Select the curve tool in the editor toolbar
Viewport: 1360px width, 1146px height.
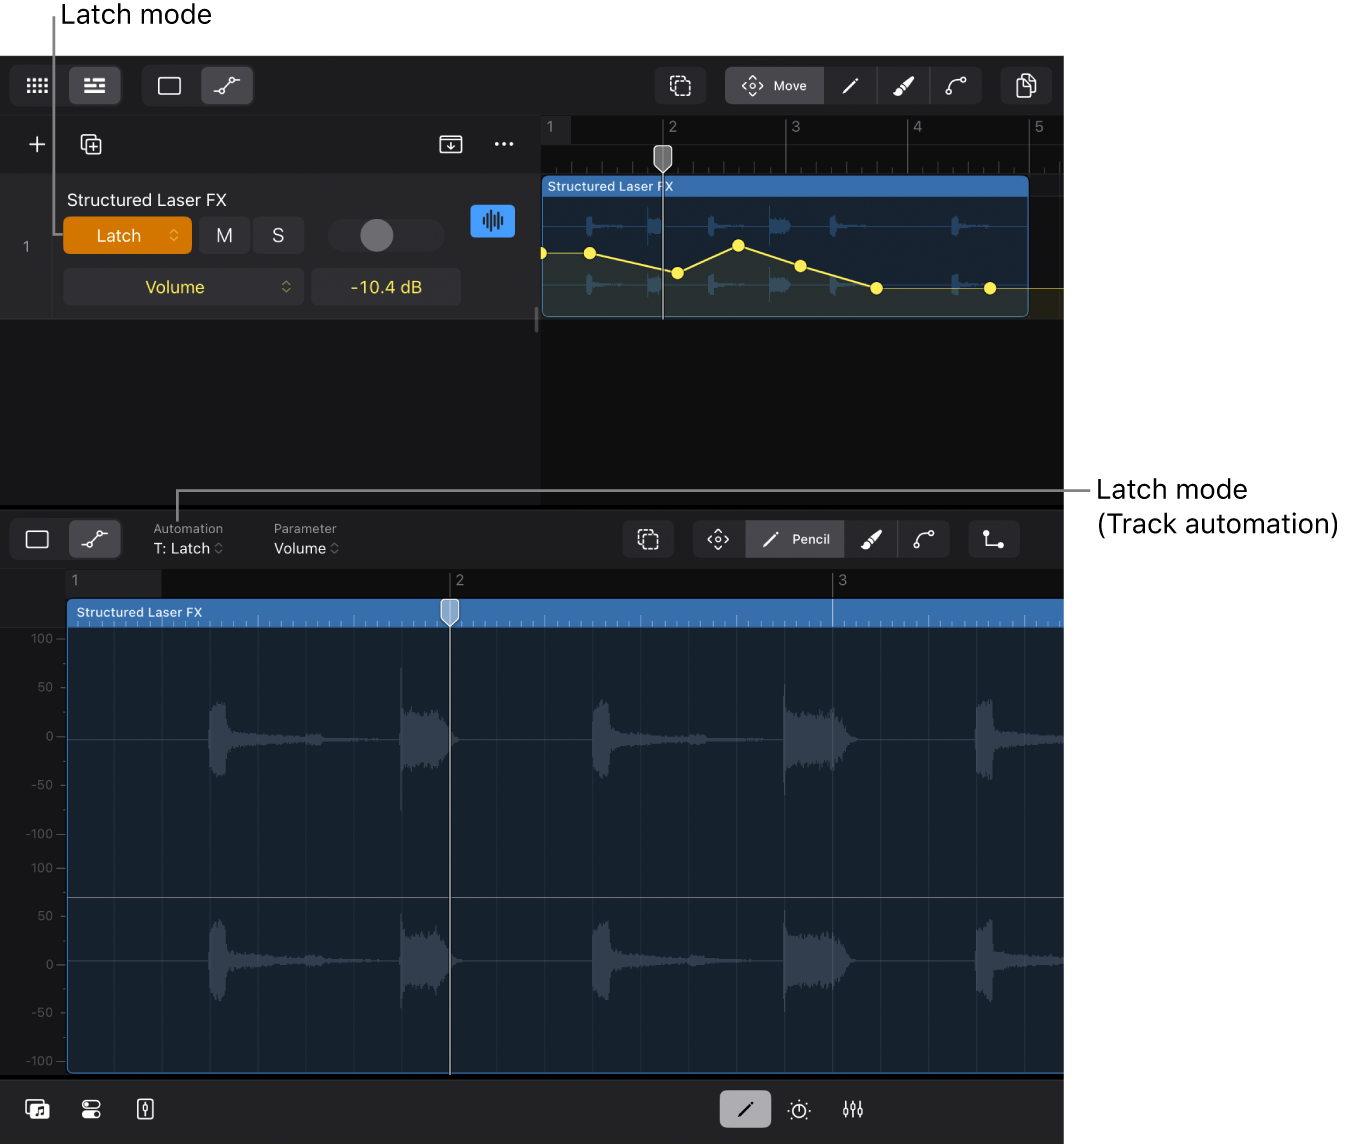click(x=923, y=539)
